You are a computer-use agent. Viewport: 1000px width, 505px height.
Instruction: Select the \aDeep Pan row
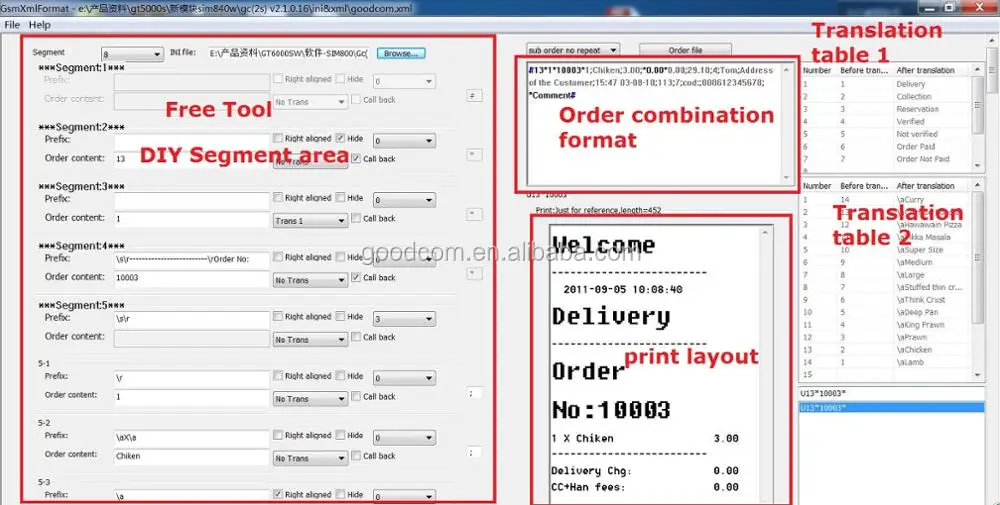[886, 312]
